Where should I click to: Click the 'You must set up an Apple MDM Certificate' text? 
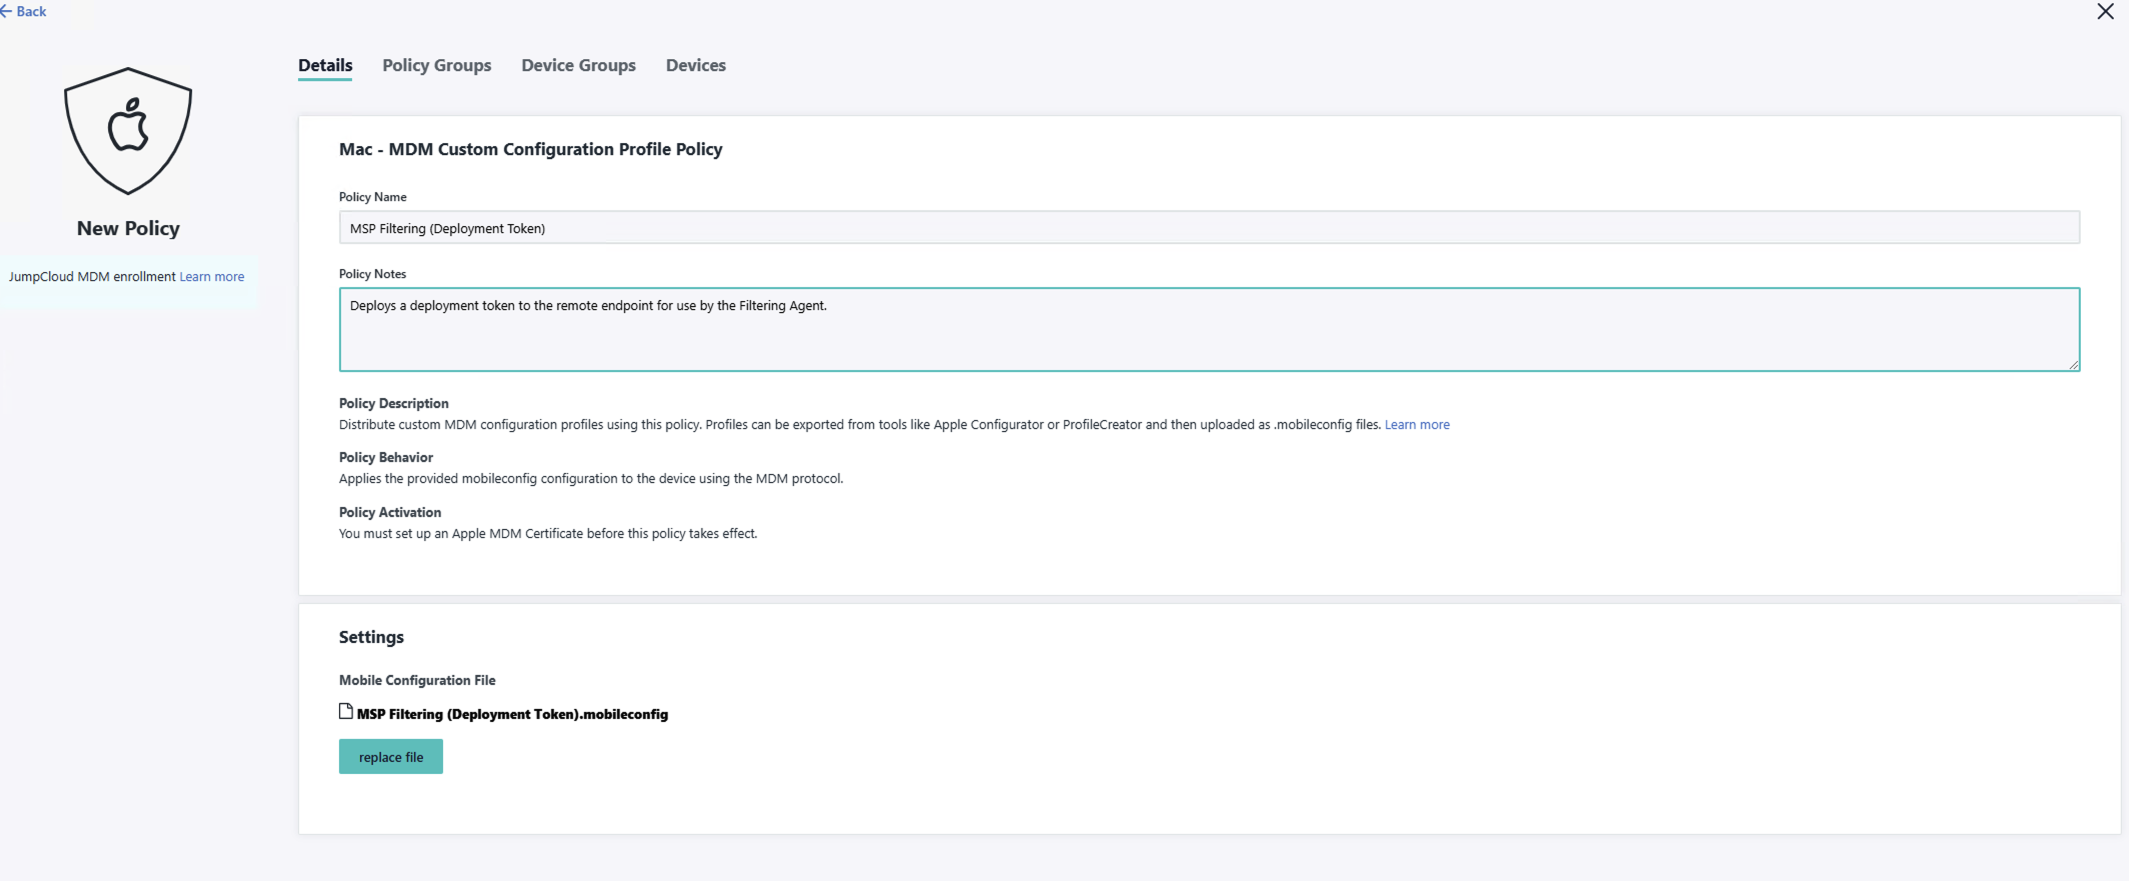[x=548, y=534]
